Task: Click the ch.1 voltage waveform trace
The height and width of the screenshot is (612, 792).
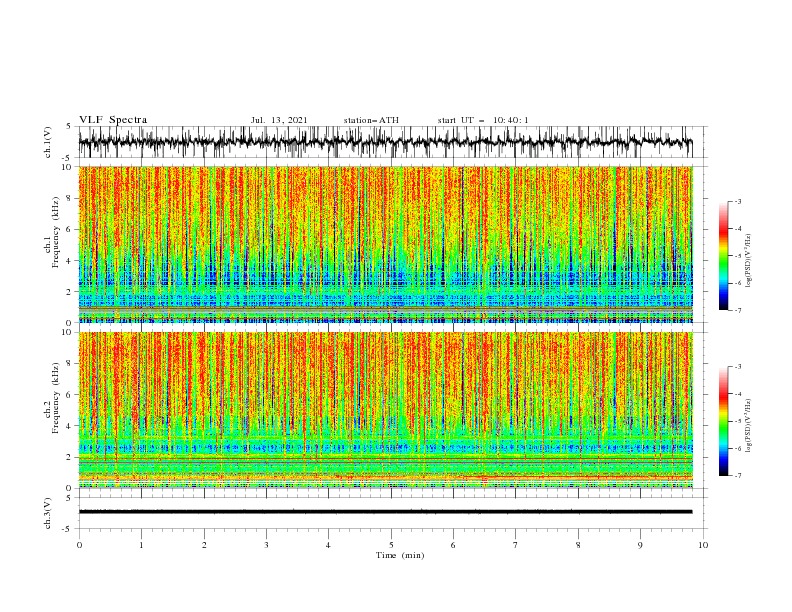Action: pos(385,142)
